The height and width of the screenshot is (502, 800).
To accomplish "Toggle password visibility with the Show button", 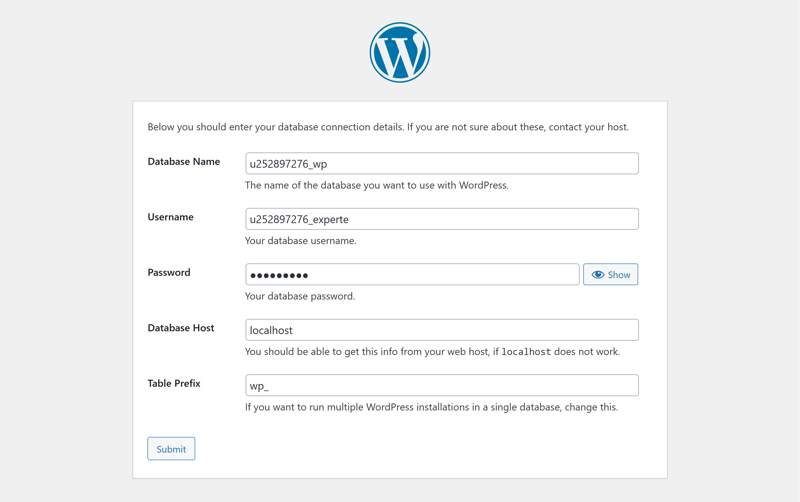I will point(611,275).
